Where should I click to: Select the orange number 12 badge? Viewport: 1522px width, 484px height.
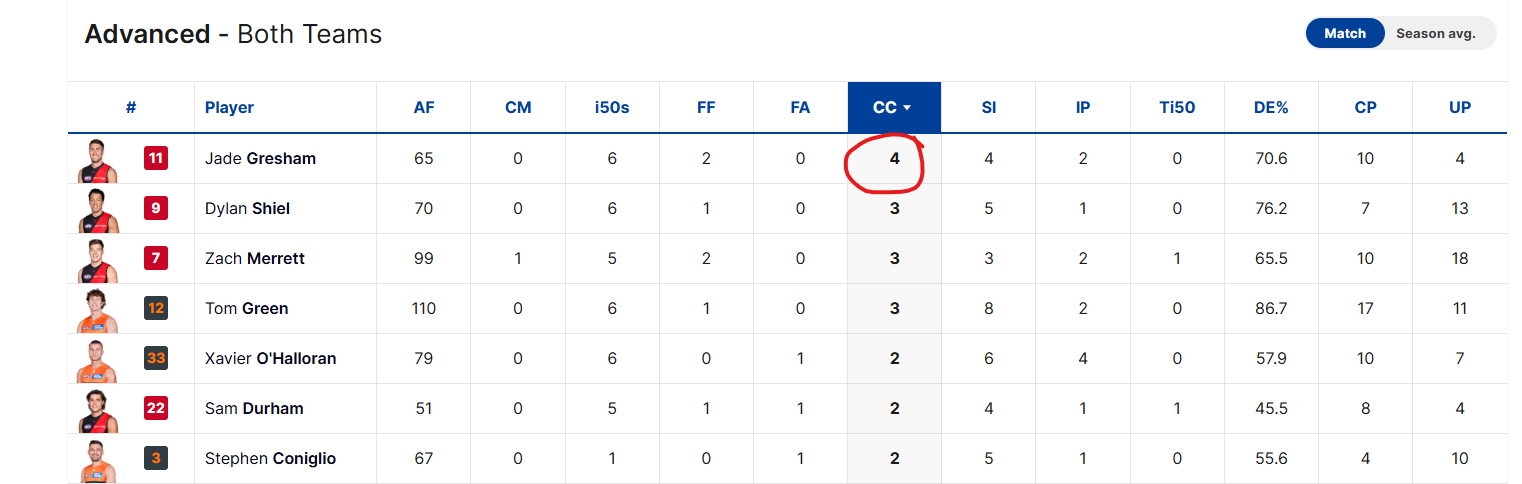pos(156,308)
